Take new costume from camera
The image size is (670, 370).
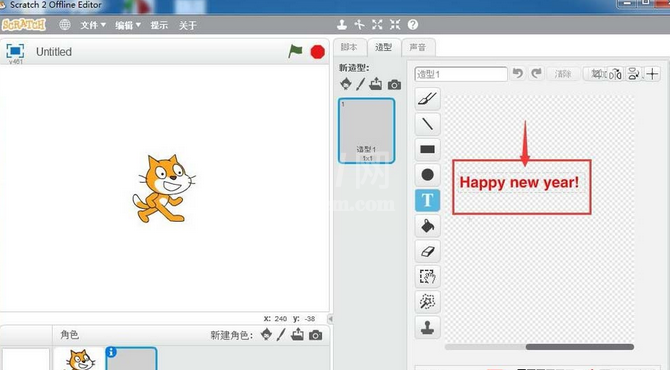[394, 85]
